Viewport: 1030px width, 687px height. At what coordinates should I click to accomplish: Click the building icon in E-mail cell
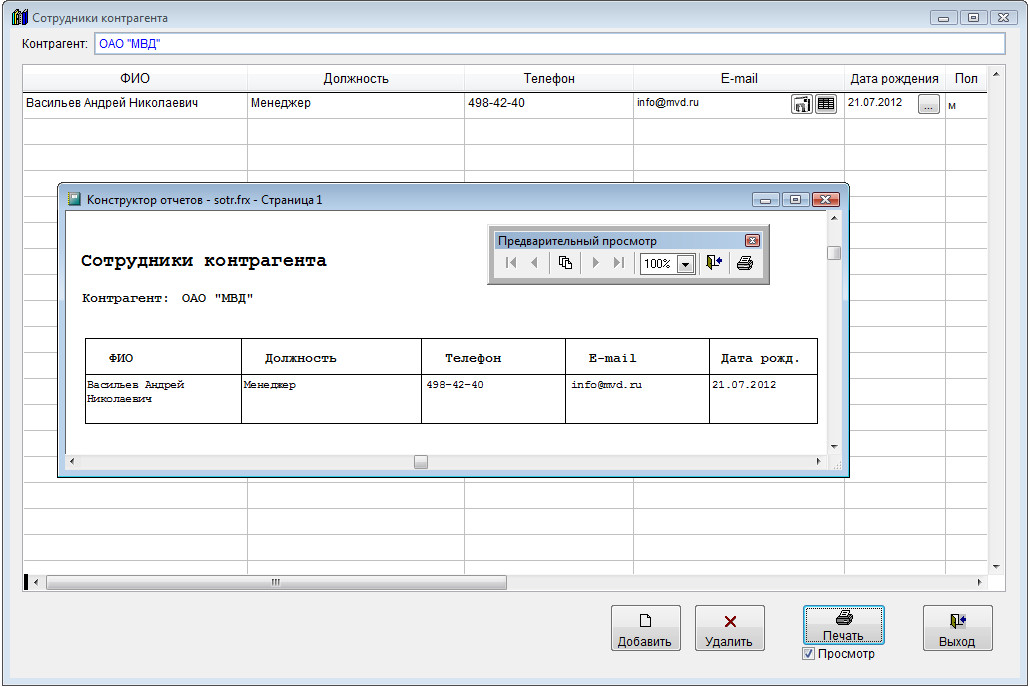pyautogui.click(x=801, y=104)
